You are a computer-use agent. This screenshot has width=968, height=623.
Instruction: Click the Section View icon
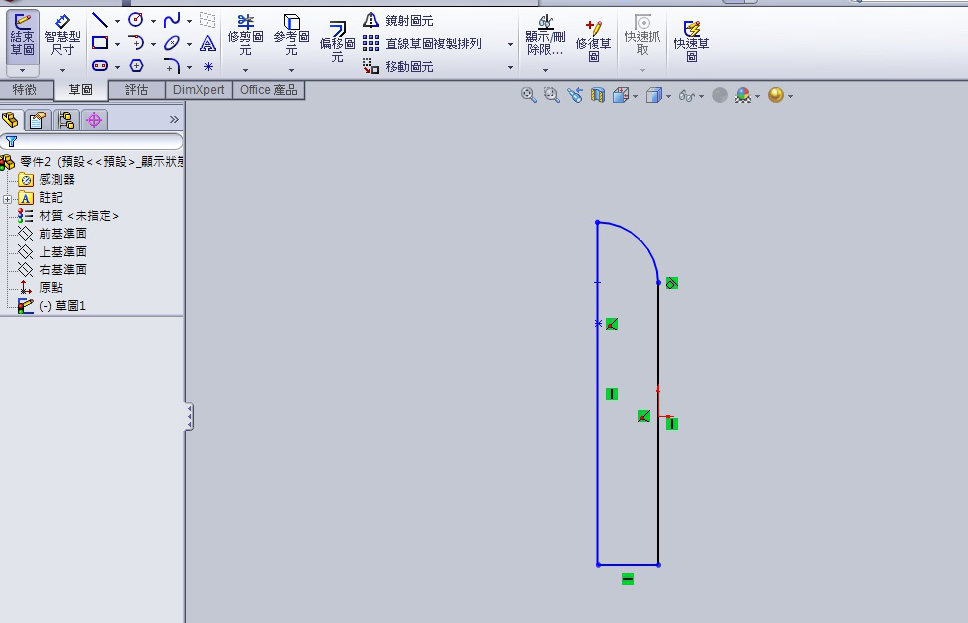point(598,95)
